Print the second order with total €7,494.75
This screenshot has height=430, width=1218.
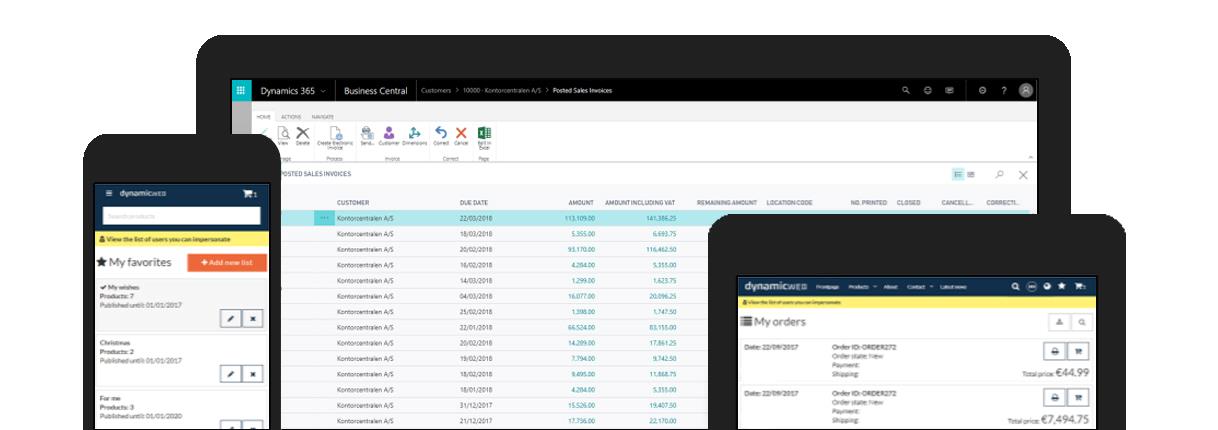1055,399
